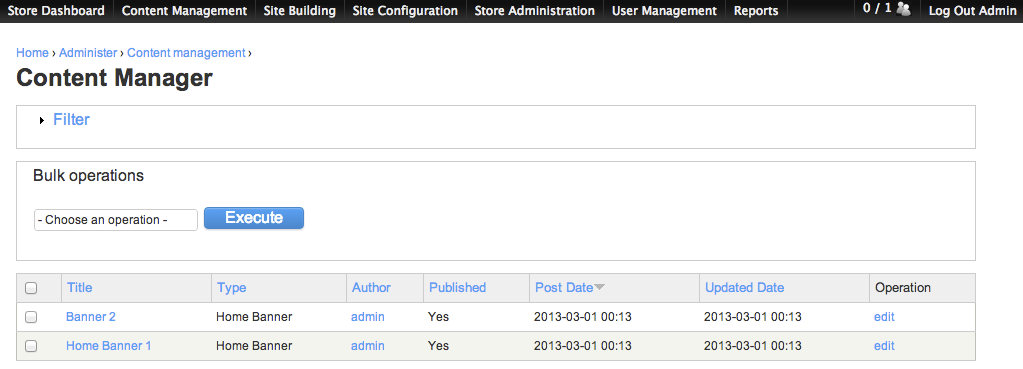Check the Banner 2 row checkbox
The height and width of the screenshot is (369, 1023).
coord(31,317)
